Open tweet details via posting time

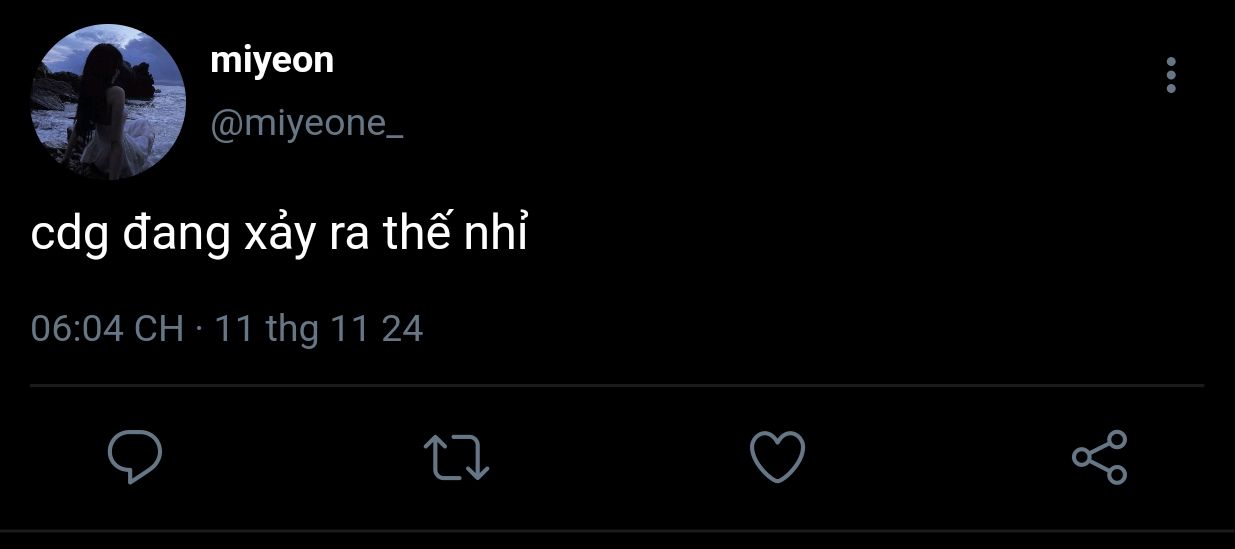[107, 328]
